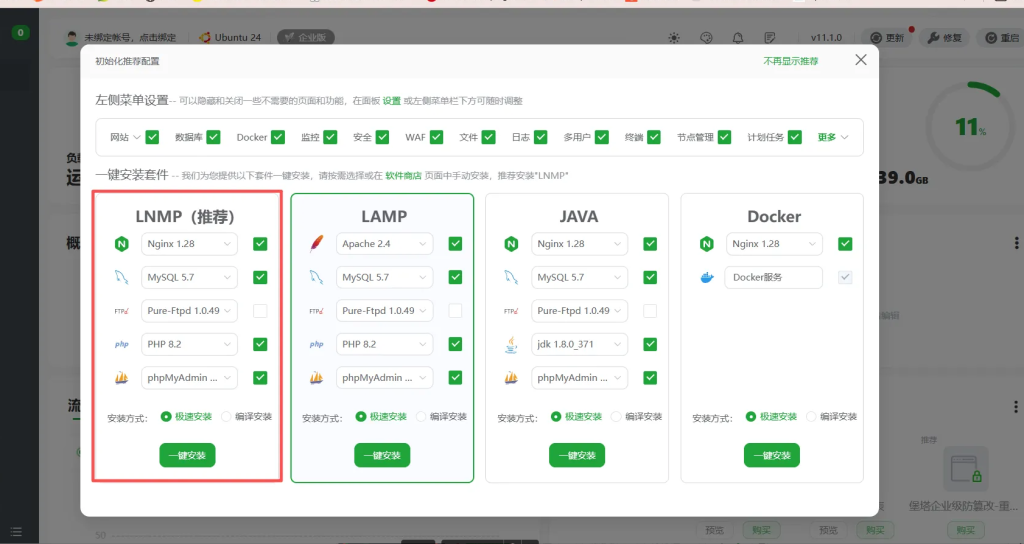
Task: Select 编译安装 radio in LAMP panel
Action: [421, 417]
